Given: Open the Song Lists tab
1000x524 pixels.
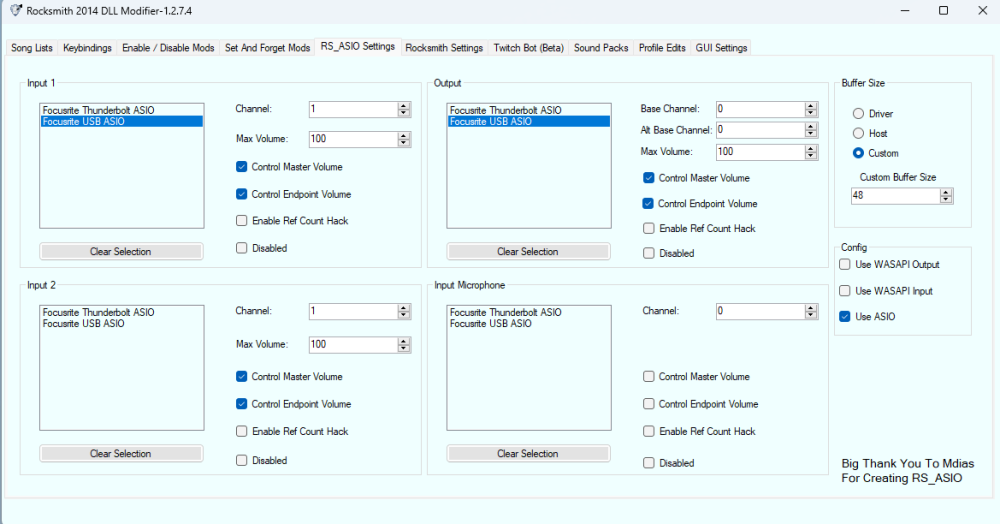Looking at the screenshot, I should point(32,48).
